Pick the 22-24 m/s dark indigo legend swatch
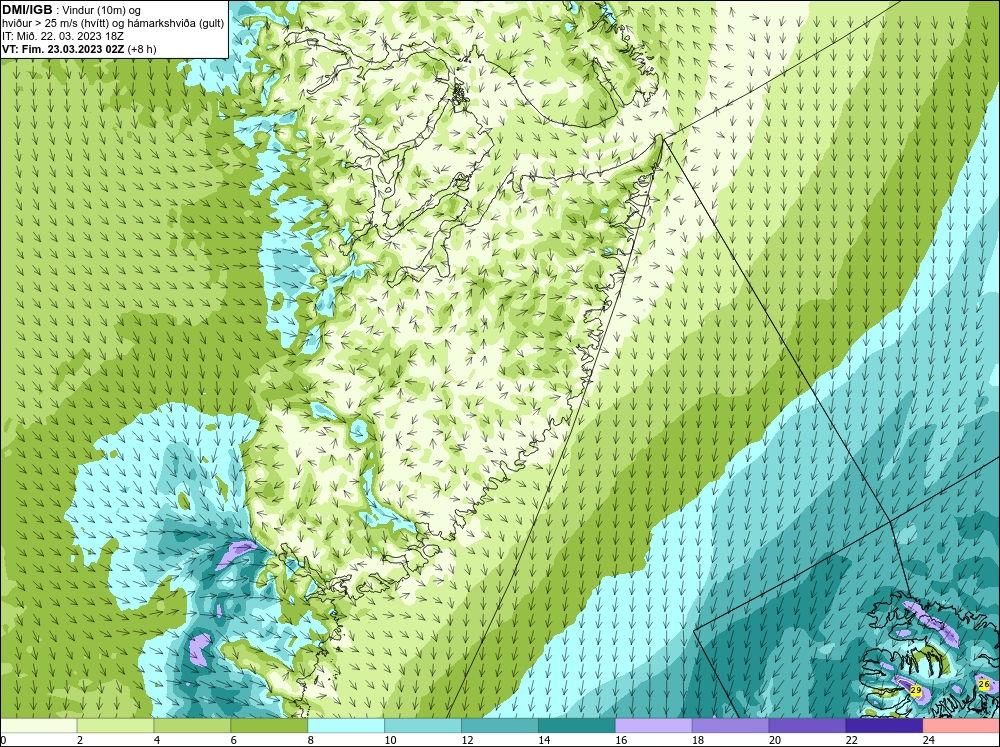Image resolution: width=1000 pixels, height=747 pixels. point(884,726)
